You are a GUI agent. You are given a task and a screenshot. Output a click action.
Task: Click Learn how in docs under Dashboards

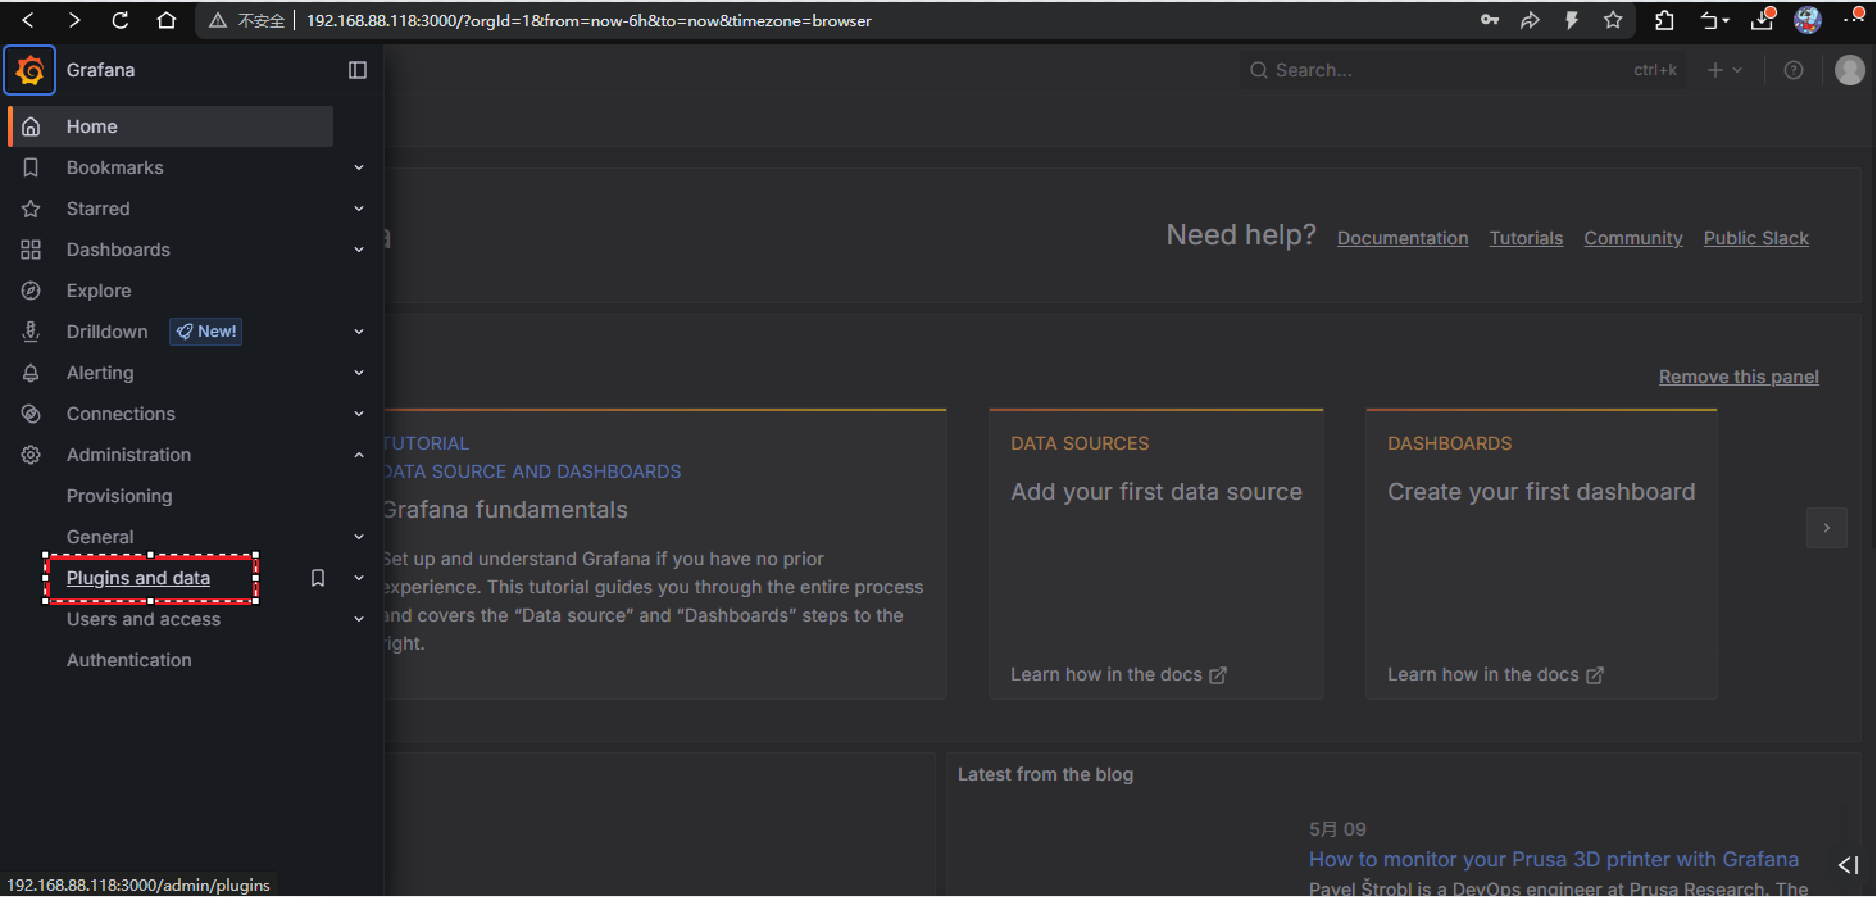click(1495, 675)
